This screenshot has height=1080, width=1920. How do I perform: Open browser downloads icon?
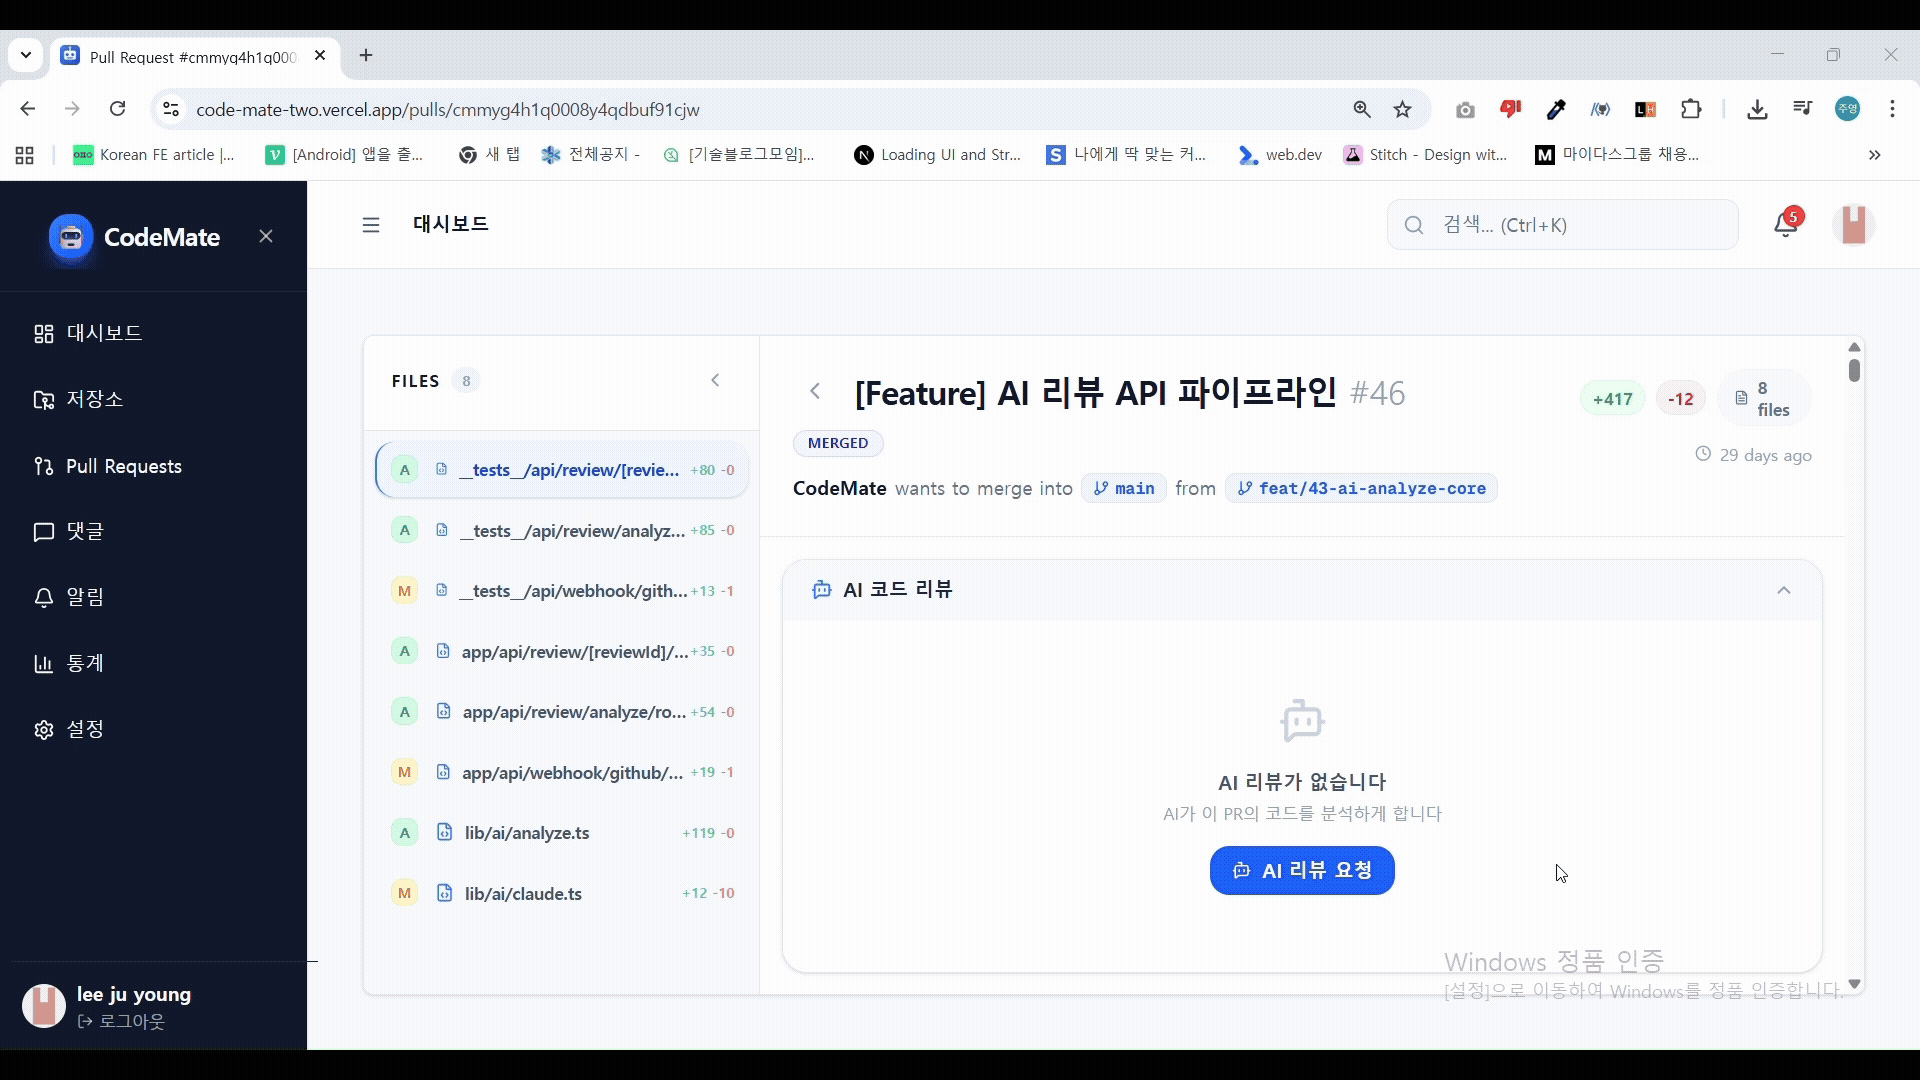tap(1757, 109)
